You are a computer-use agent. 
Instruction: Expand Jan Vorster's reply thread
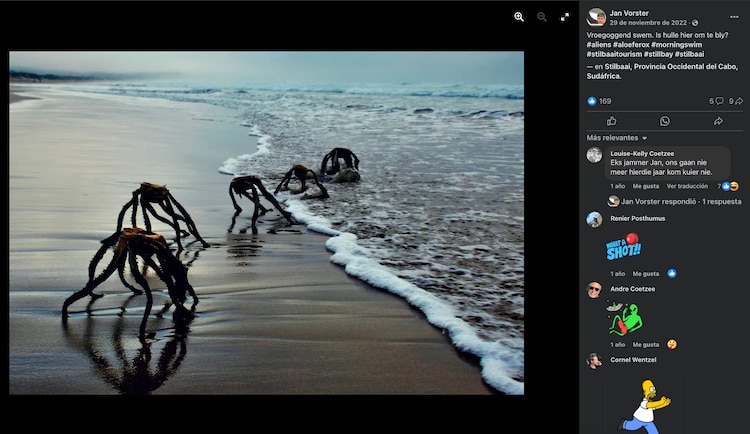click(681, 201)
